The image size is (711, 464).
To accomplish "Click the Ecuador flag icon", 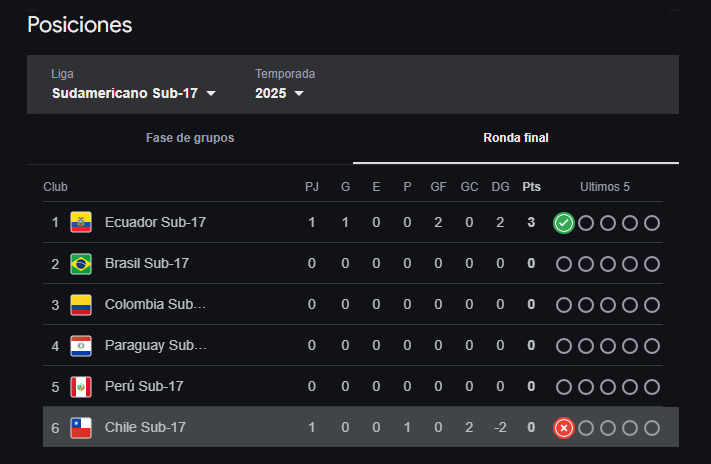I will click(81, 222).
